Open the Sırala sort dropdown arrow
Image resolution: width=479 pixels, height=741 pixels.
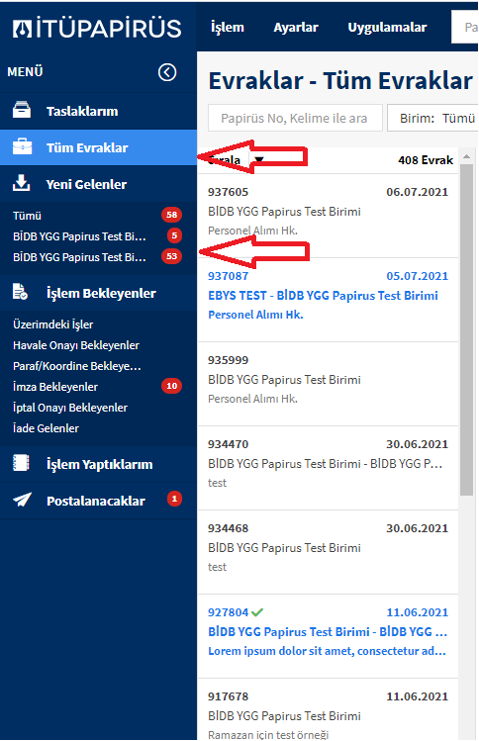click(259, 160)
